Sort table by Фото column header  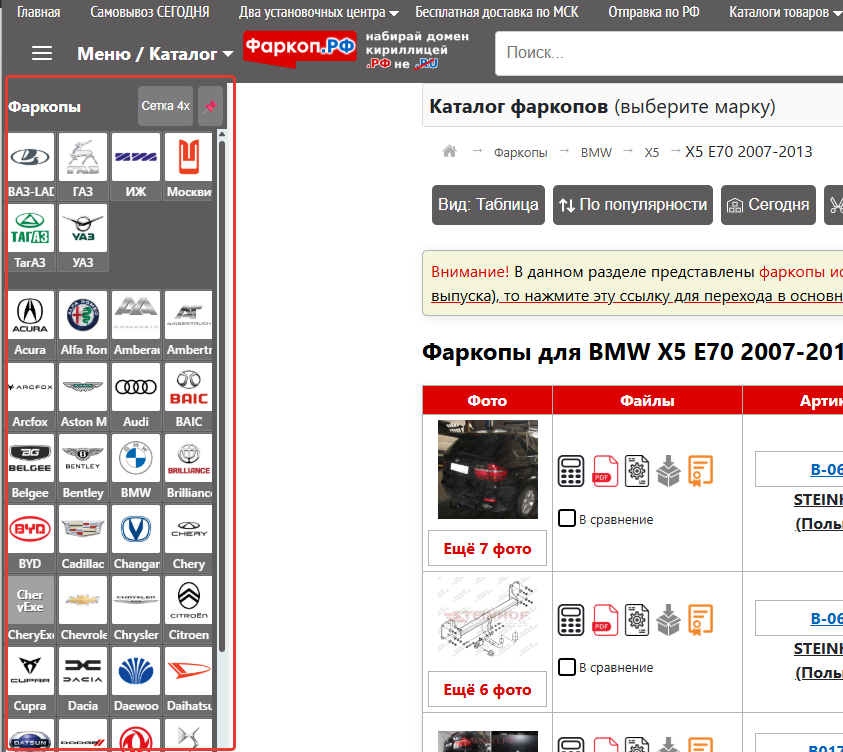[487, 400]
